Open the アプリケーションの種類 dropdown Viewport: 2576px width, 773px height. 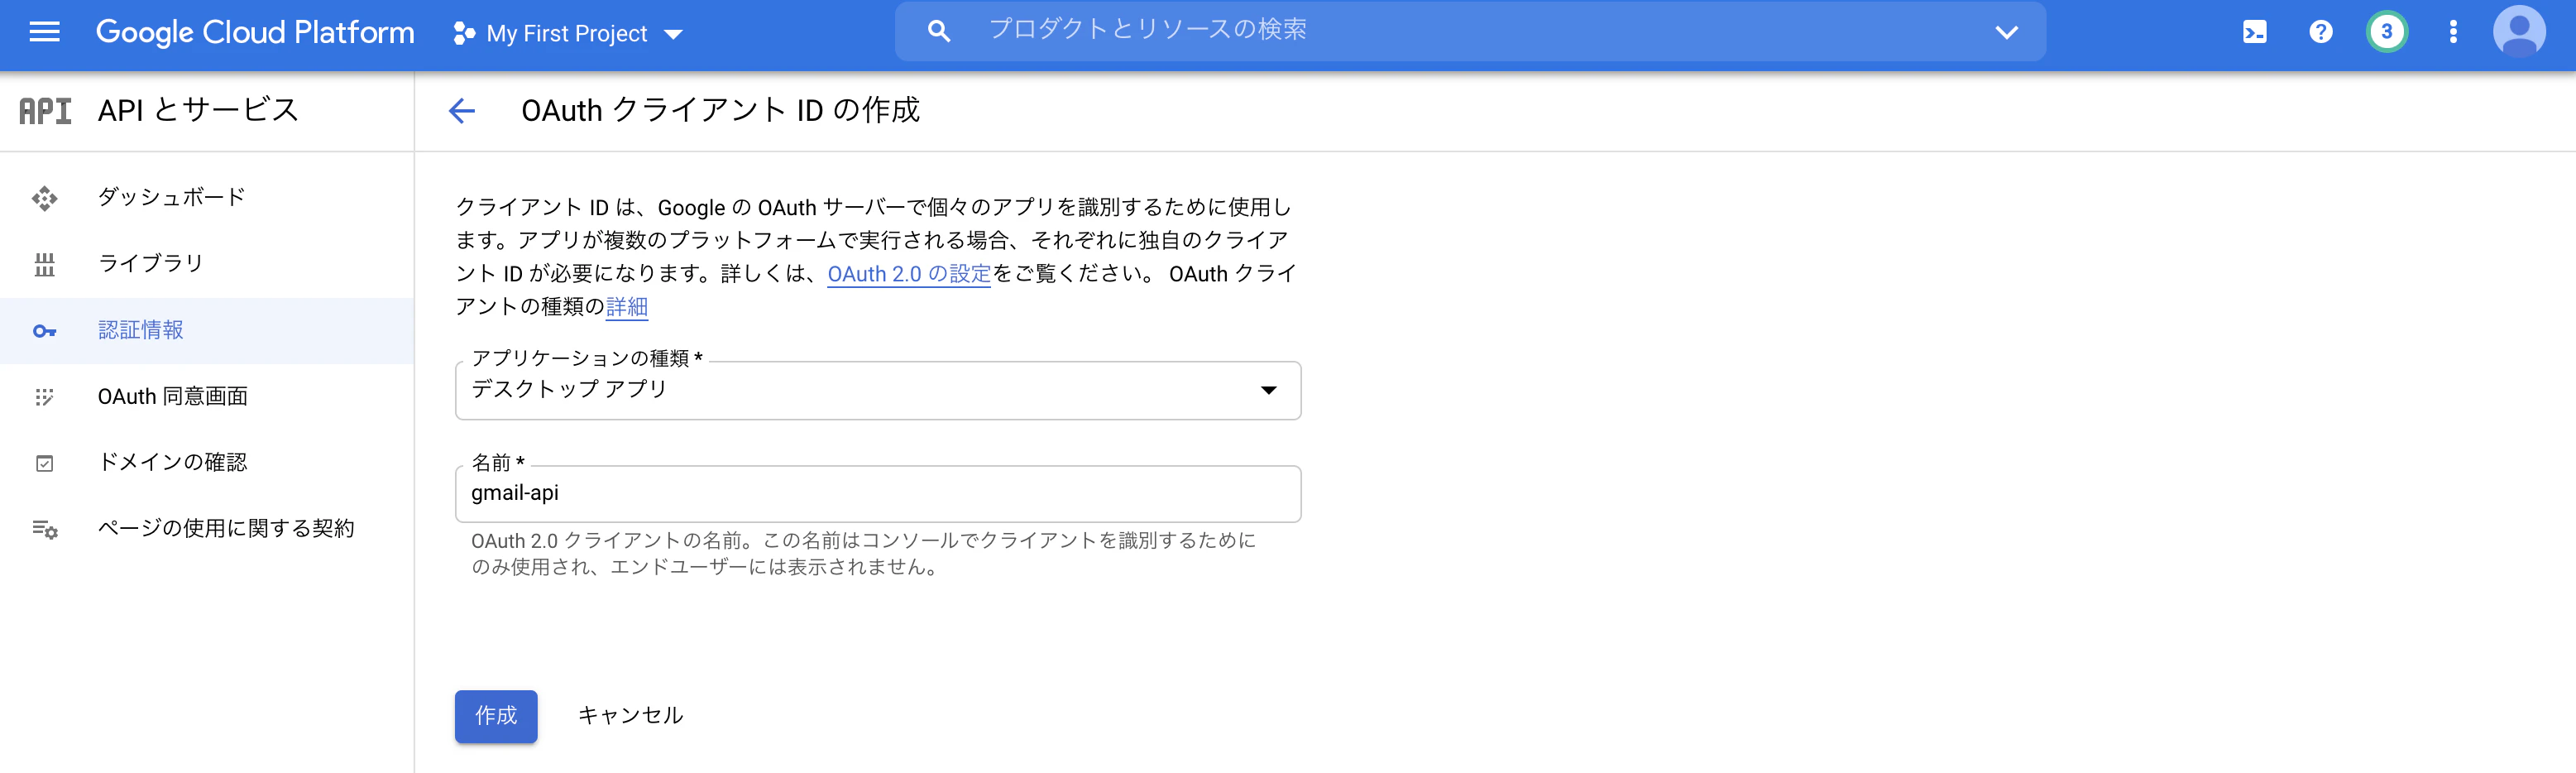tap(877, 390)
